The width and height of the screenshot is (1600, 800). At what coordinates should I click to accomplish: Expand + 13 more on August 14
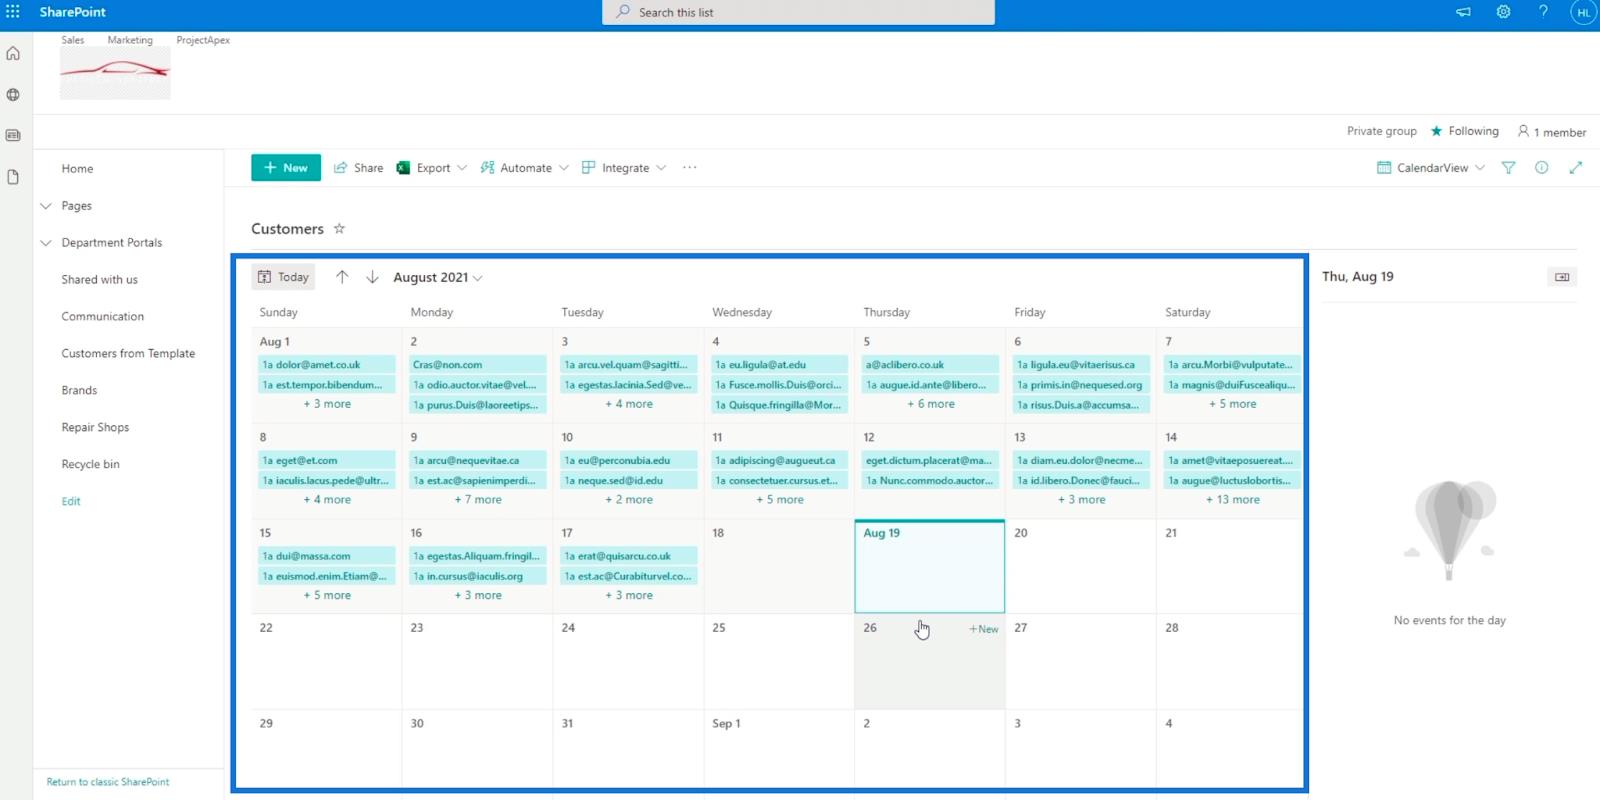pos(1232,499)
